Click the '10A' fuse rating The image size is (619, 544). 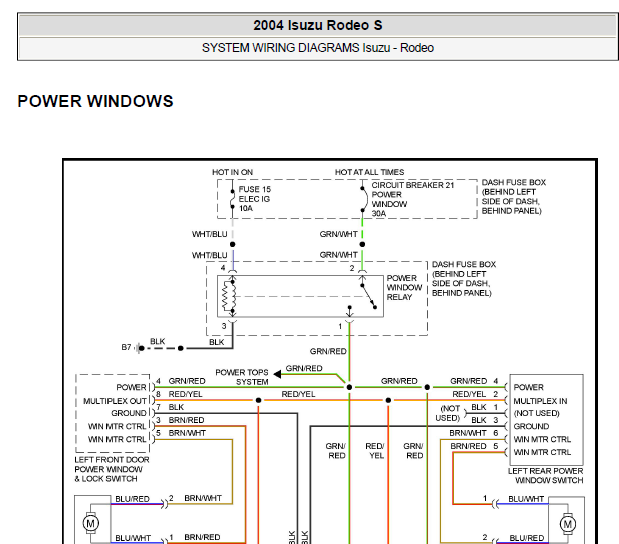point(246,208)
